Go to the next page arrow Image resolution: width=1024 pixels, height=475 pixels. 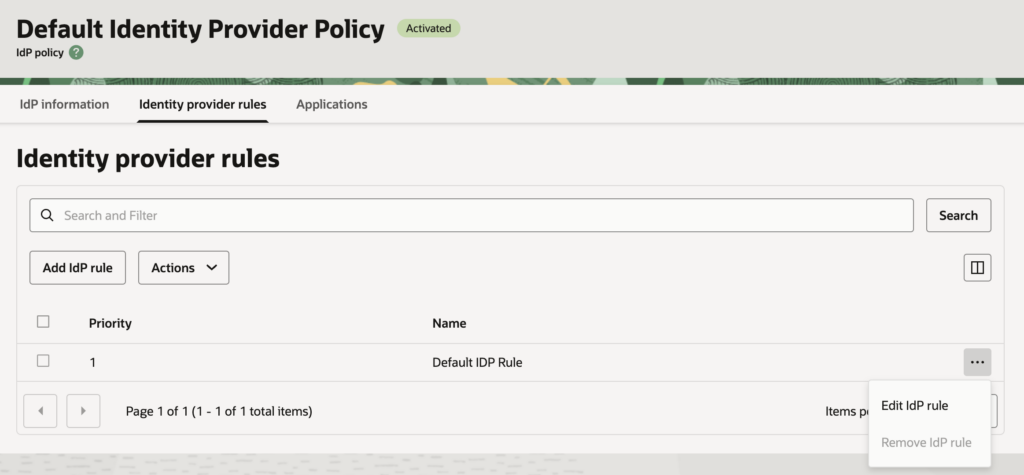[83, 411]
